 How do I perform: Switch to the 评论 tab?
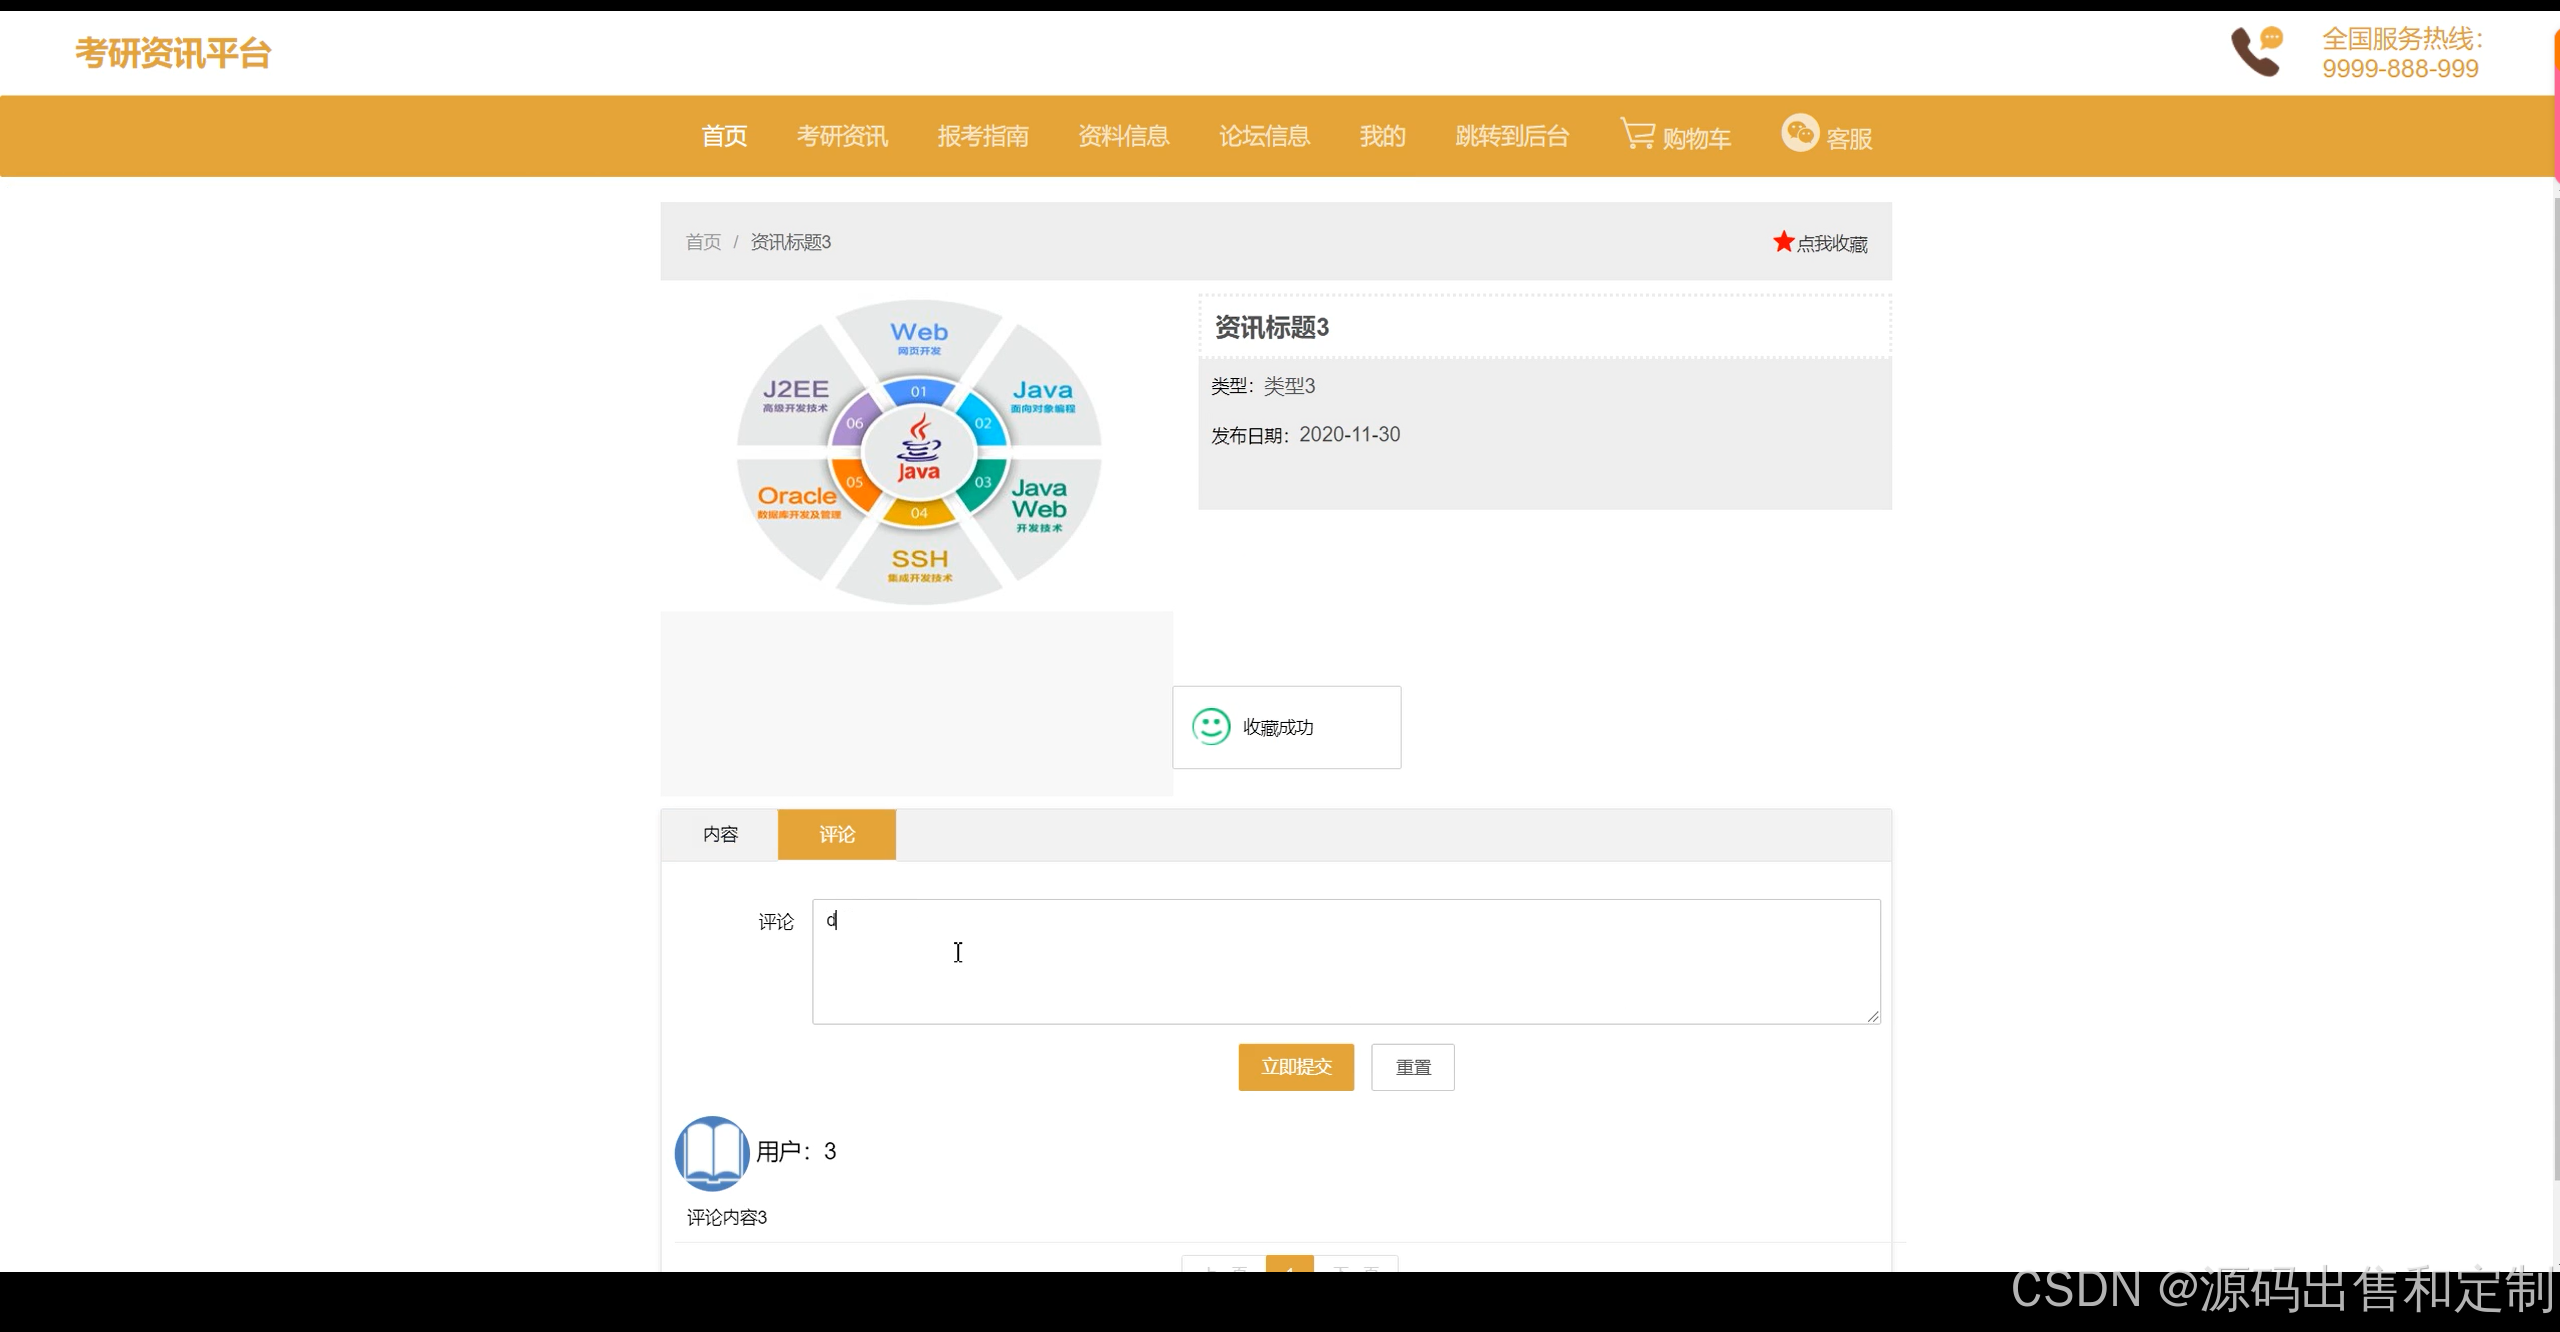click(x=837, y=834)
